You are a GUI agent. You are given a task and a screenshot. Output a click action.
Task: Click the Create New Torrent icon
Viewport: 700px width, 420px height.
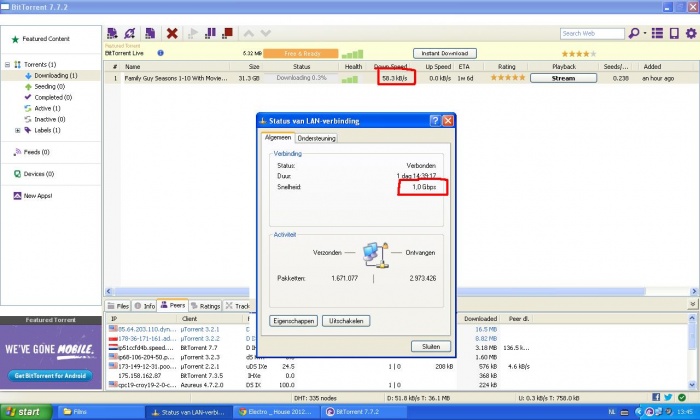(150, 33)
